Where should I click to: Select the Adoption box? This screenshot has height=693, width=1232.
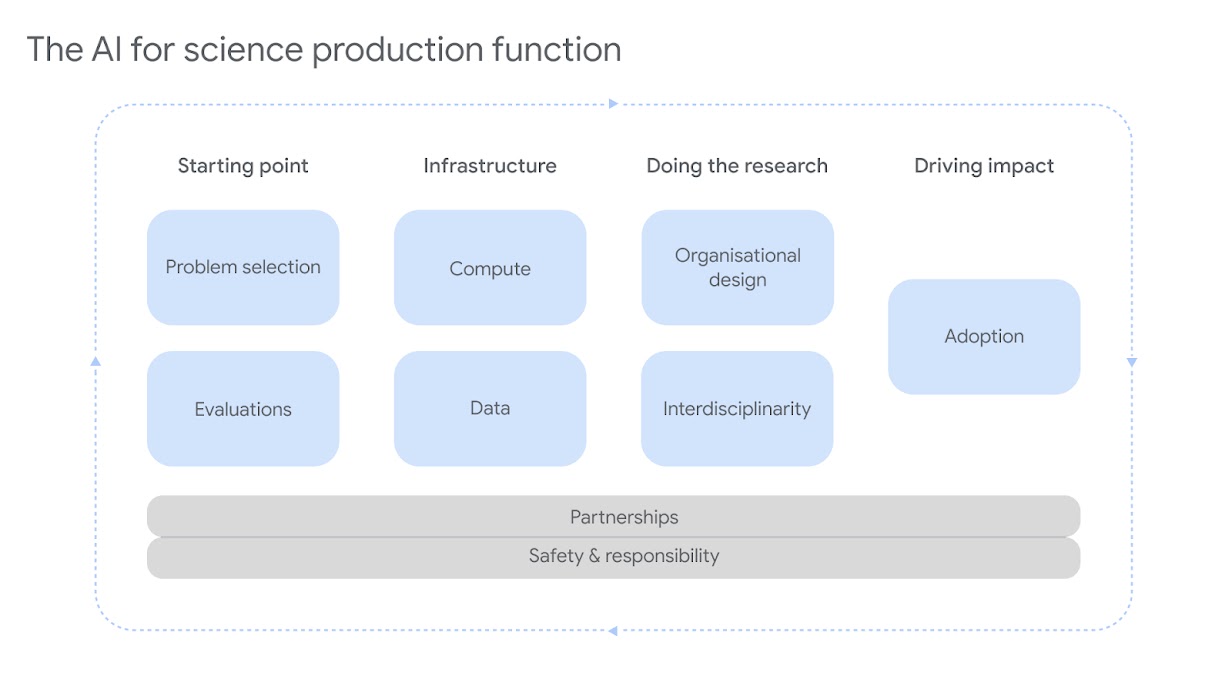(984, 336)
